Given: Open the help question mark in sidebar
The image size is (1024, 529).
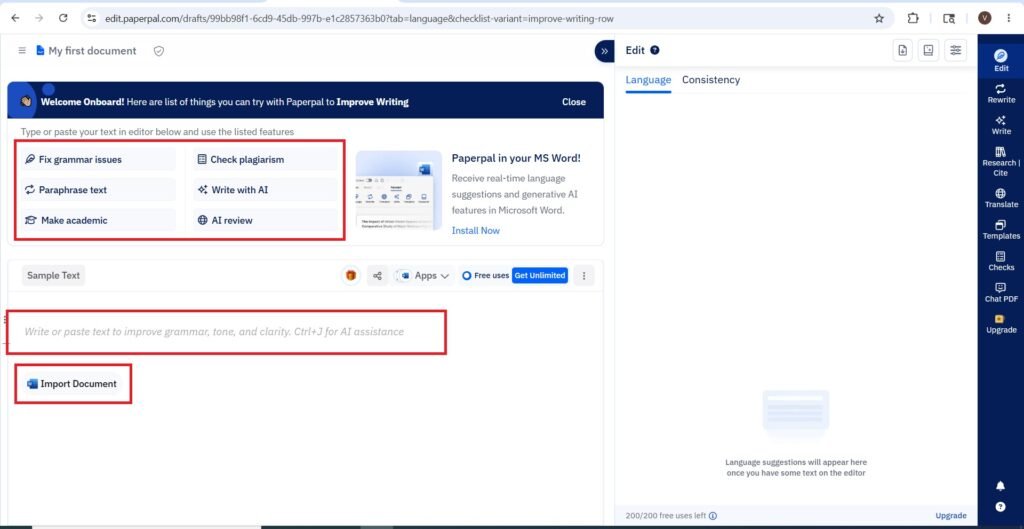Looking at the screenshot, I should 1000,506.
